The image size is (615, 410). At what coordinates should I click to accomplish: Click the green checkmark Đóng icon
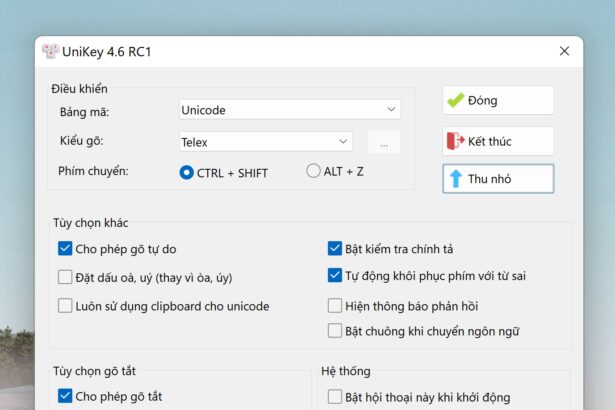click(x=455, y=100)
